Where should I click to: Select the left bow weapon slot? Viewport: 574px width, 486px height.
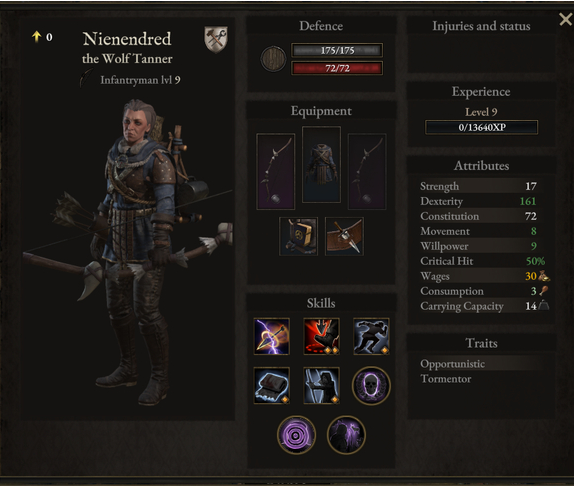(276, 171)
